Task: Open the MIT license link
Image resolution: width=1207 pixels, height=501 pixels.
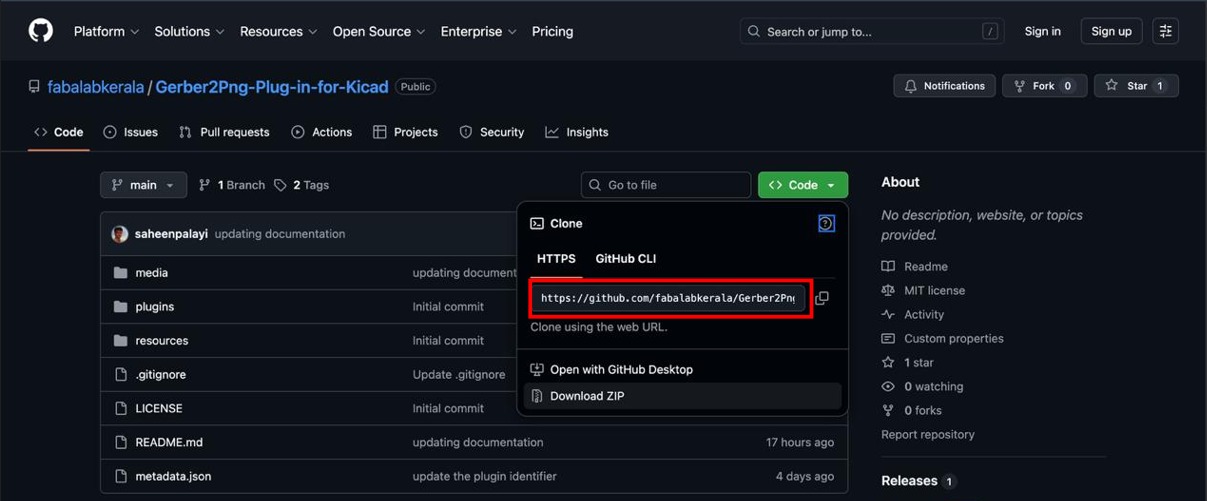Action: point(934,291)
